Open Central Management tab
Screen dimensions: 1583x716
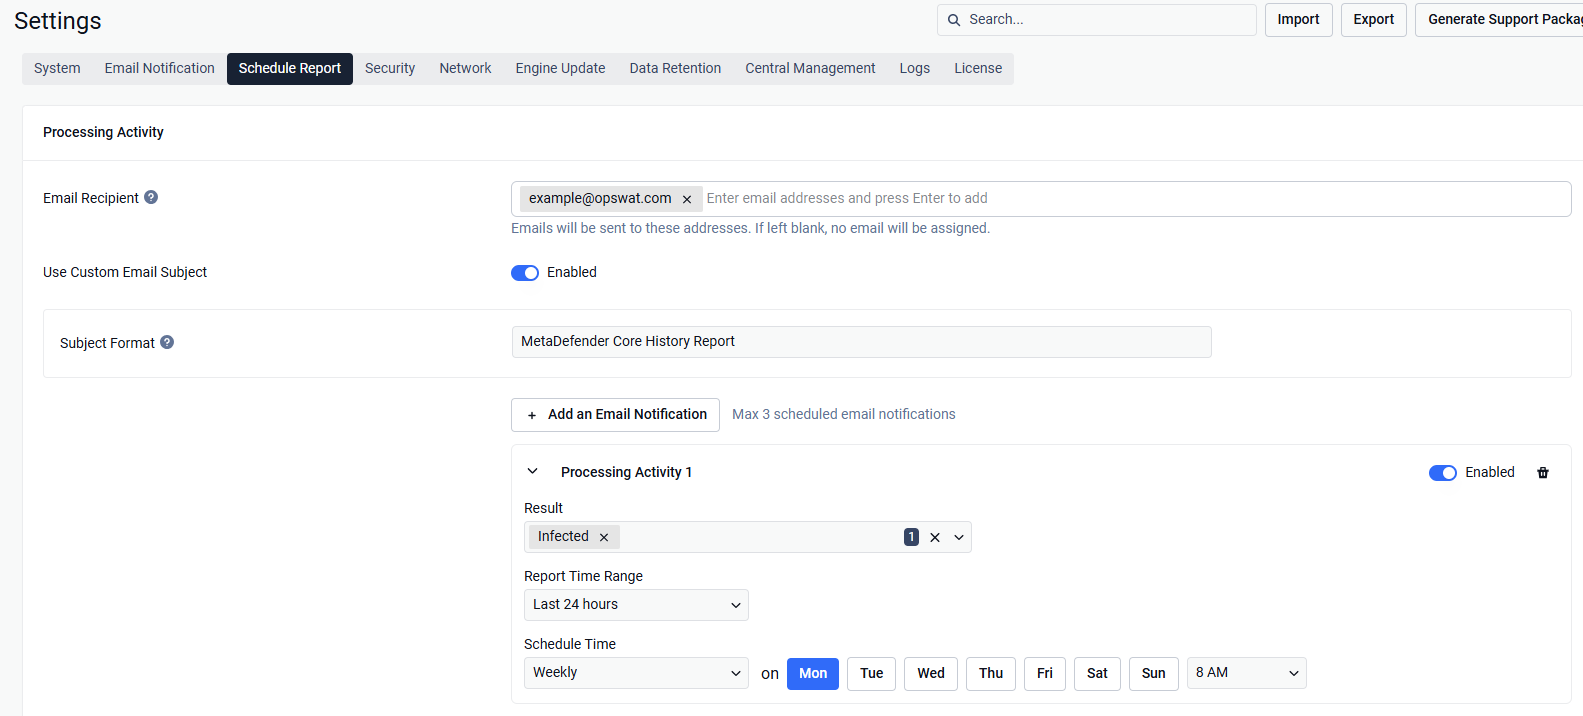coord(810,69)
